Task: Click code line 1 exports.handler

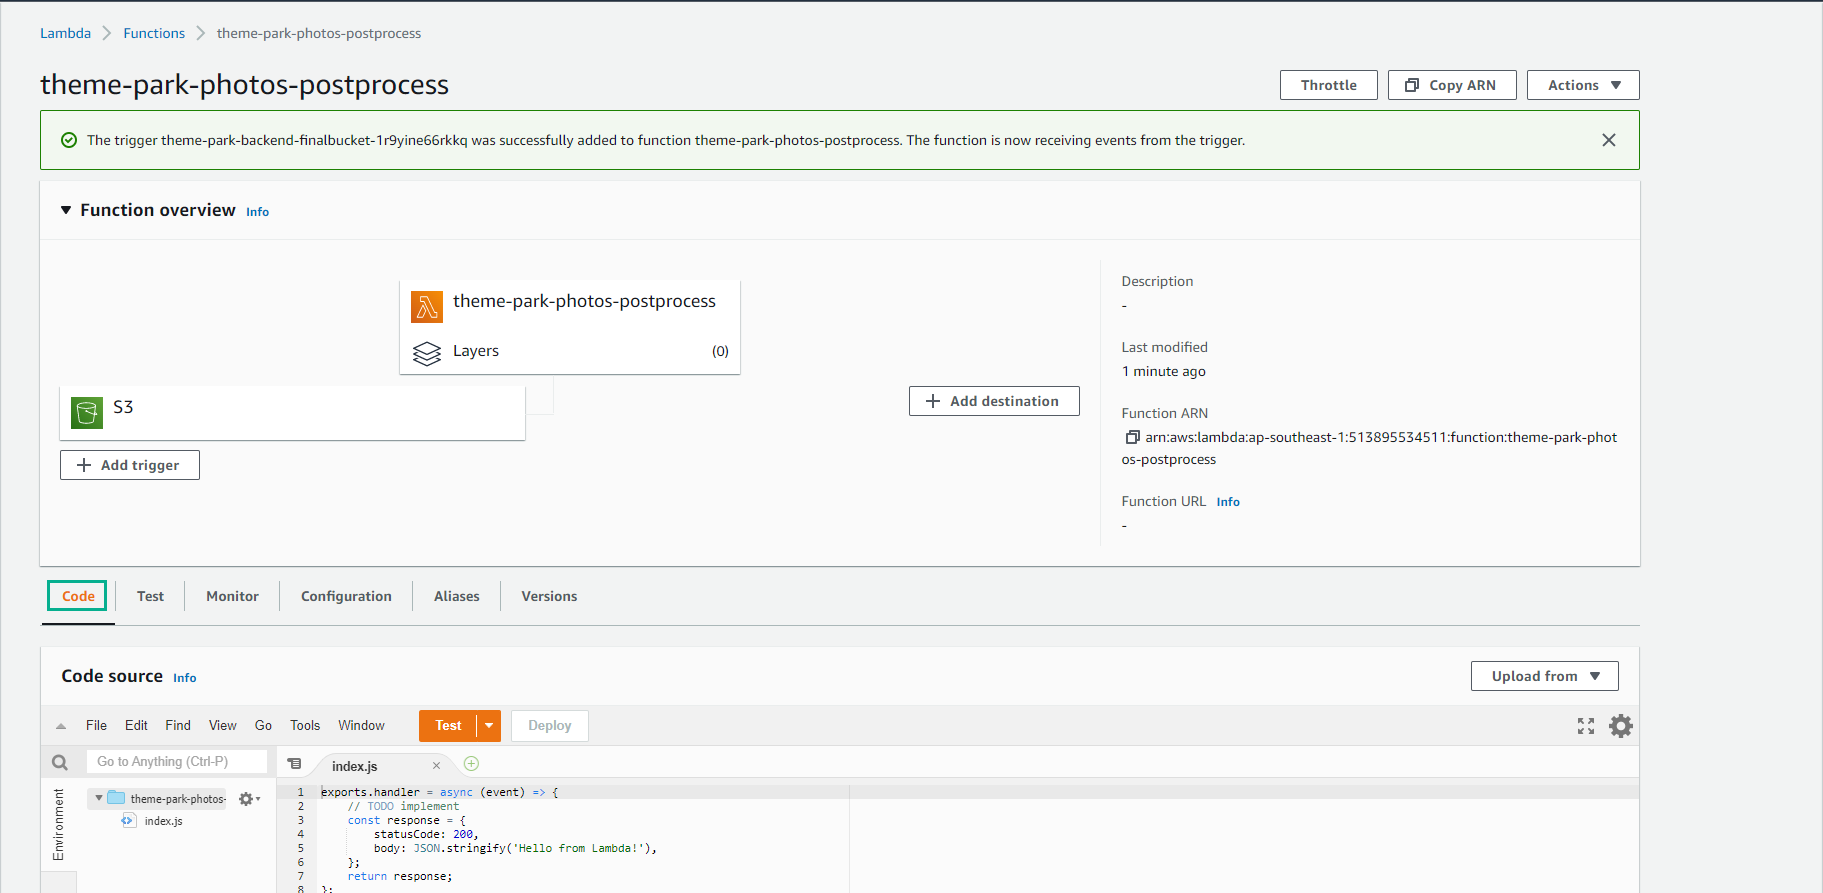Action: (x=440, y=792)
